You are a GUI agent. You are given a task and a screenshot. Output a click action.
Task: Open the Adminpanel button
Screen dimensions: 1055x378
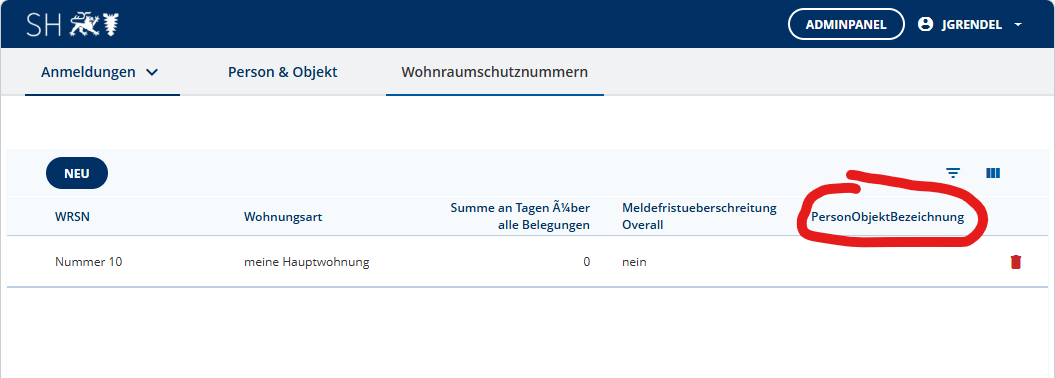(846, 25)
